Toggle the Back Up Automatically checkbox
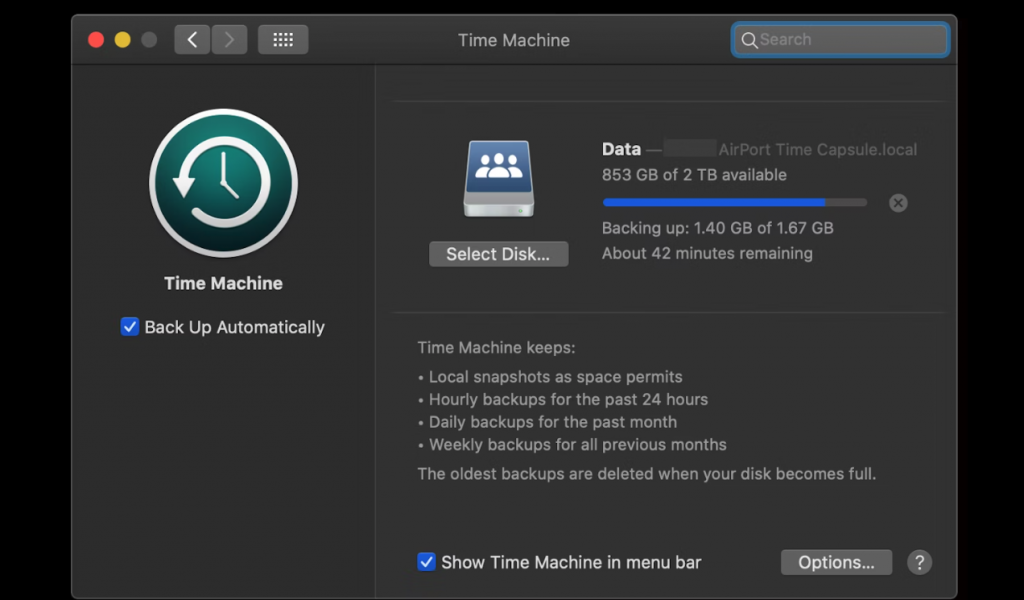 129,326
